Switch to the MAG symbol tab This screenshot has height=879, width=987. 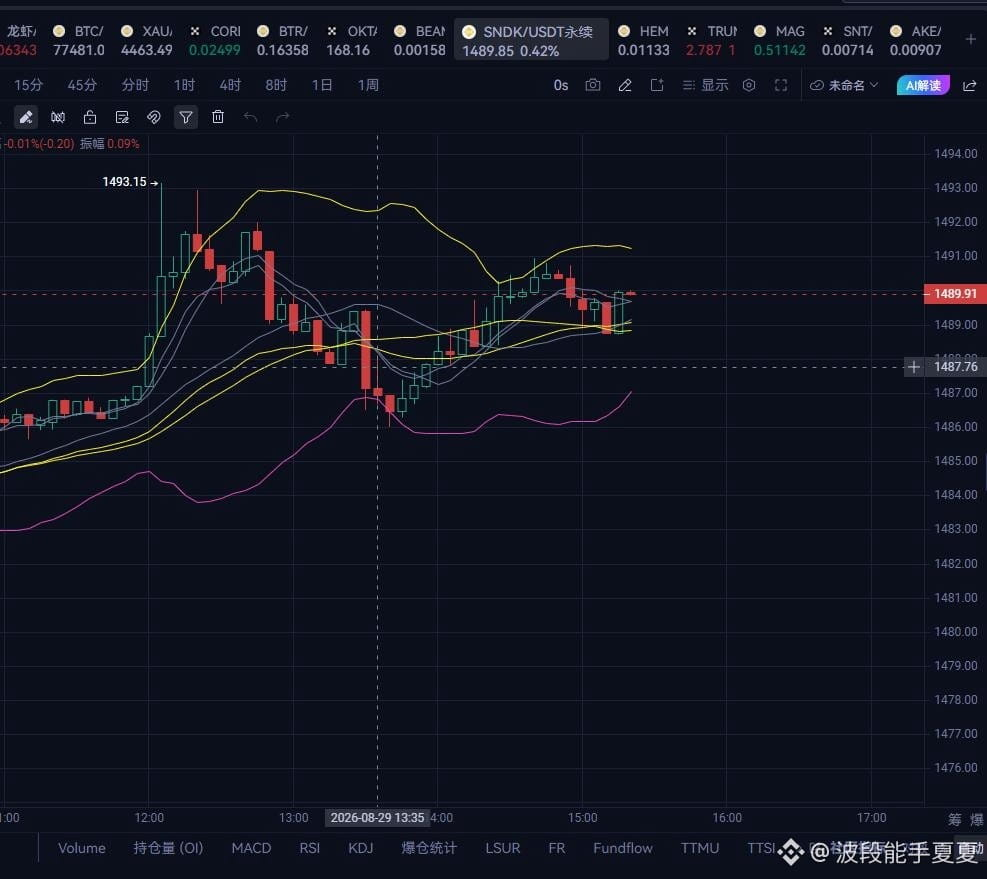pos(779,40)
